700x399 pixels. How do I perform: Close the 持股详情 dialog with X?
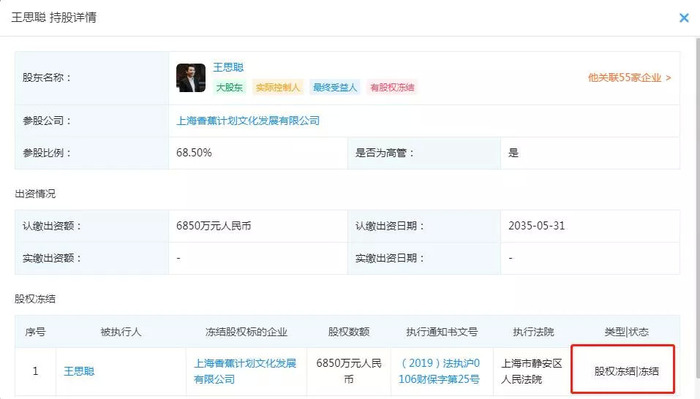684,18
